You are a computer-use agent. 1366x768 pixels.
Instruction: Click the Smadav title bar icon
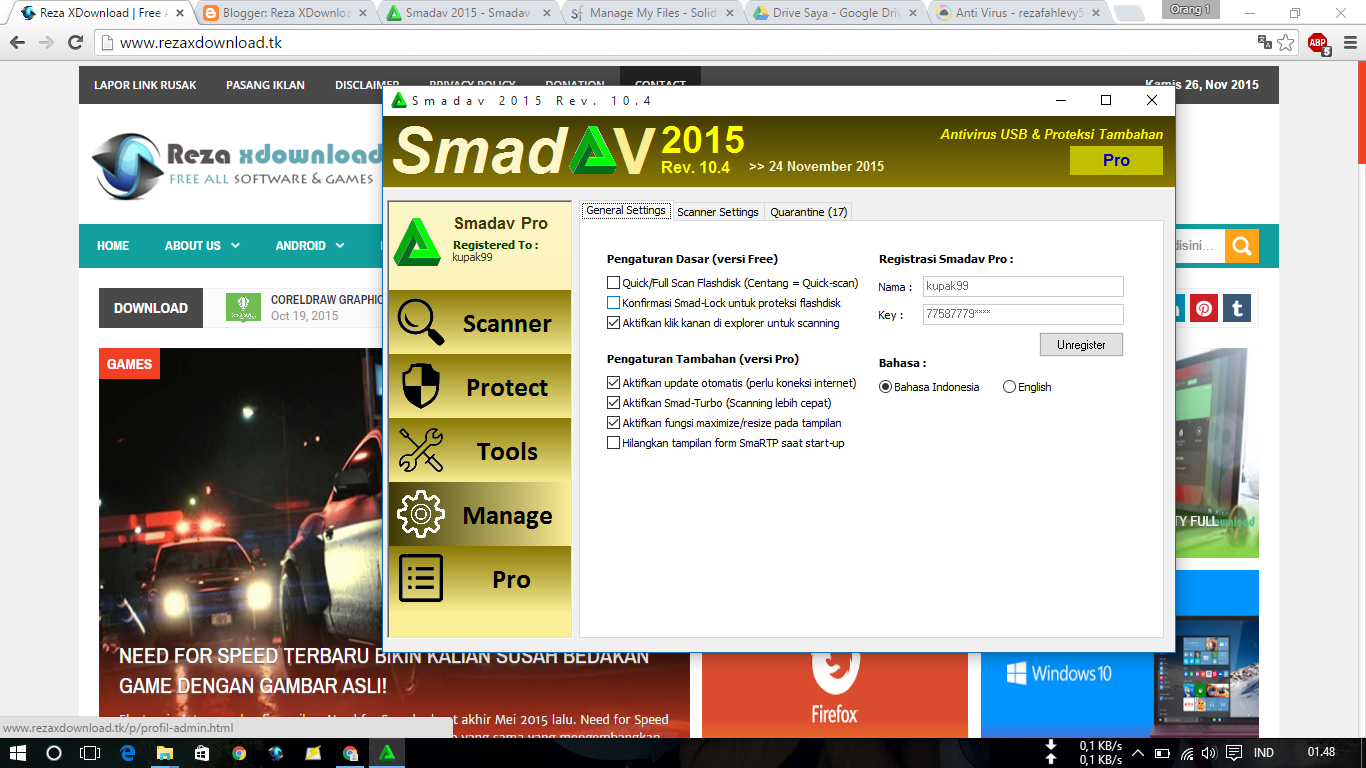399,100
